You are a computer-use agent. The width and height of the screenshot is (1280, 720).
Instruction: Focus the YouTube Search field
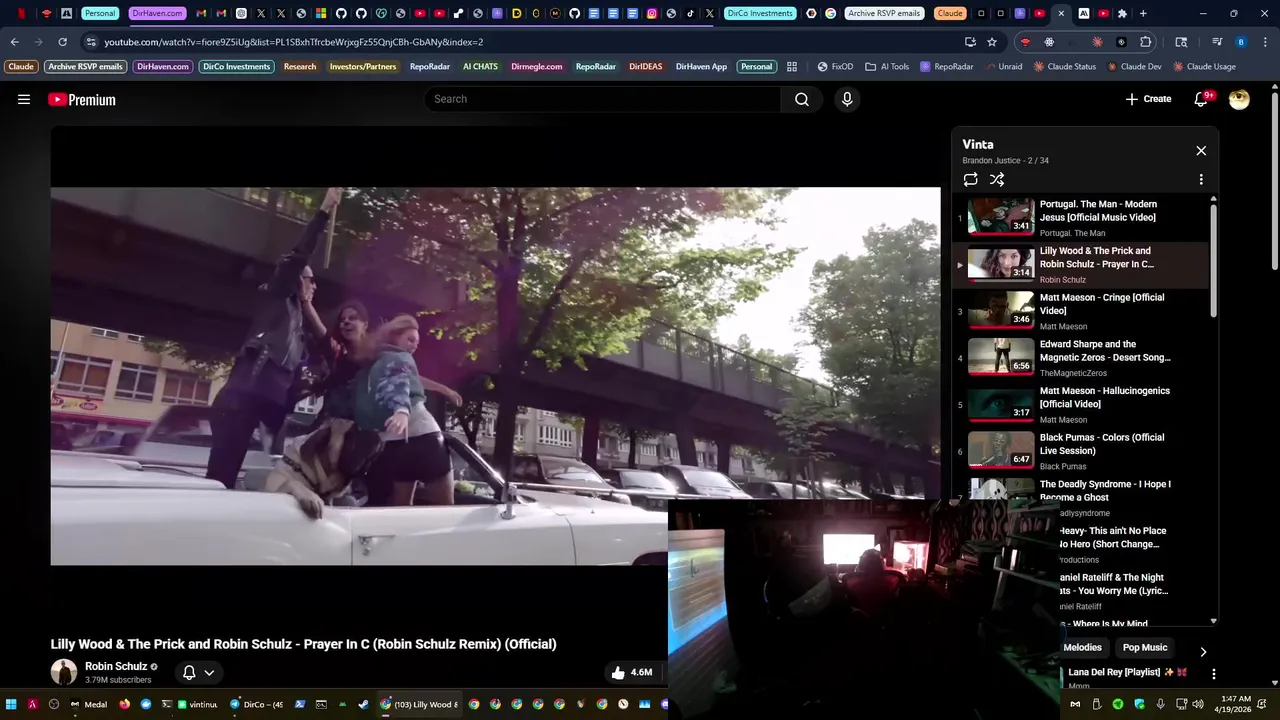[604, 99]
